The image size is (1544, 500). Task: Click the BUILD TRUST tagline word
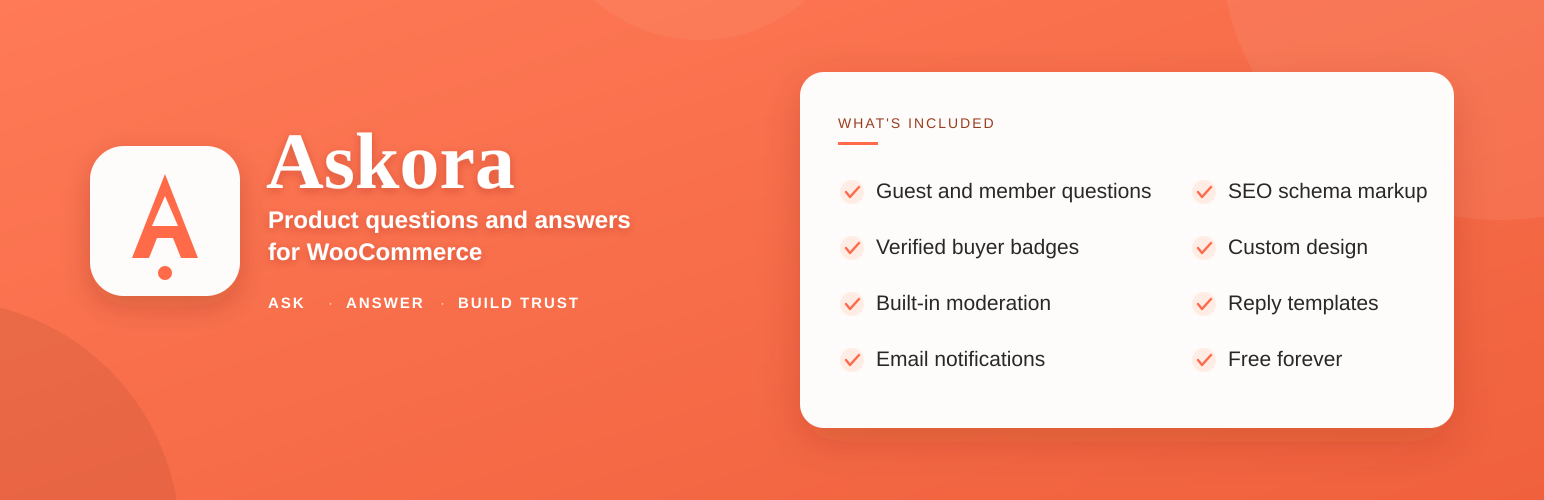coord(518,303)
